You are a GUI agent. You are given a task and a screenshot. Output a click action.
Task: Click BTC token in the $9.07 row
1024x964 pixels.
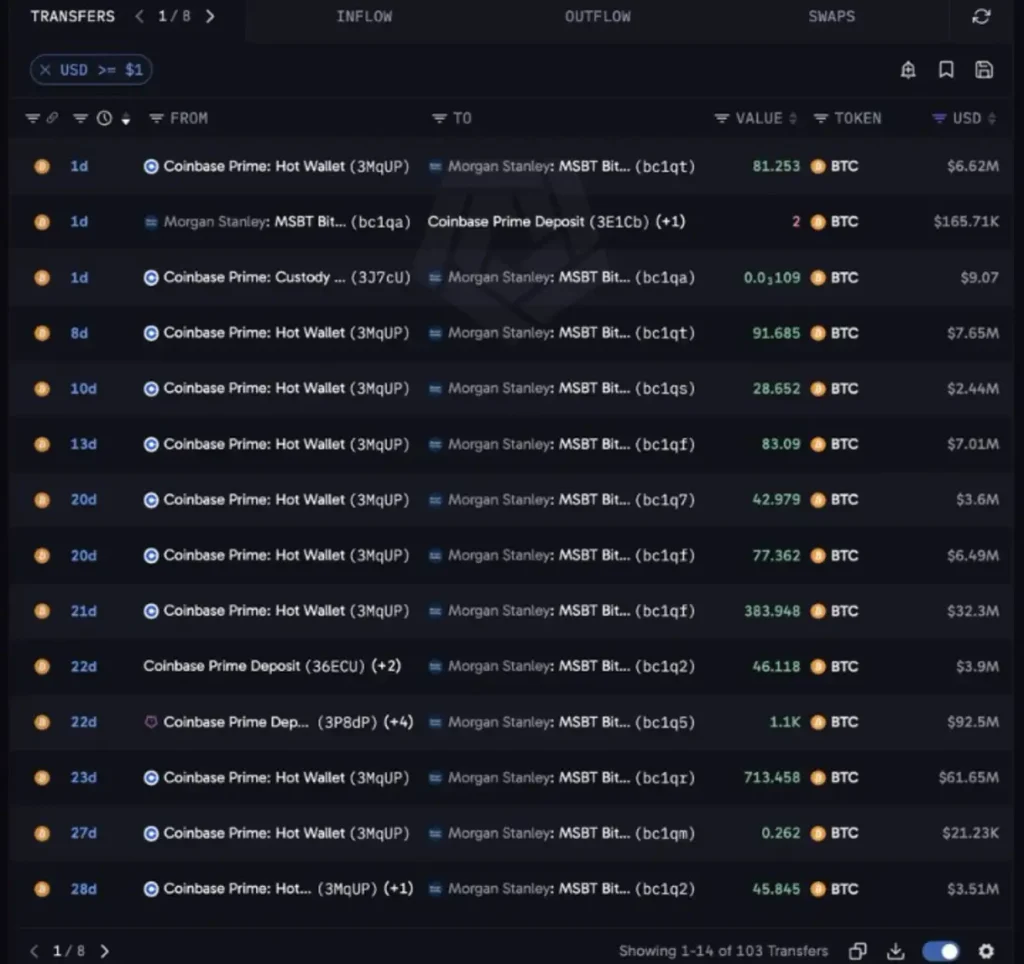[x=835, y=278]
